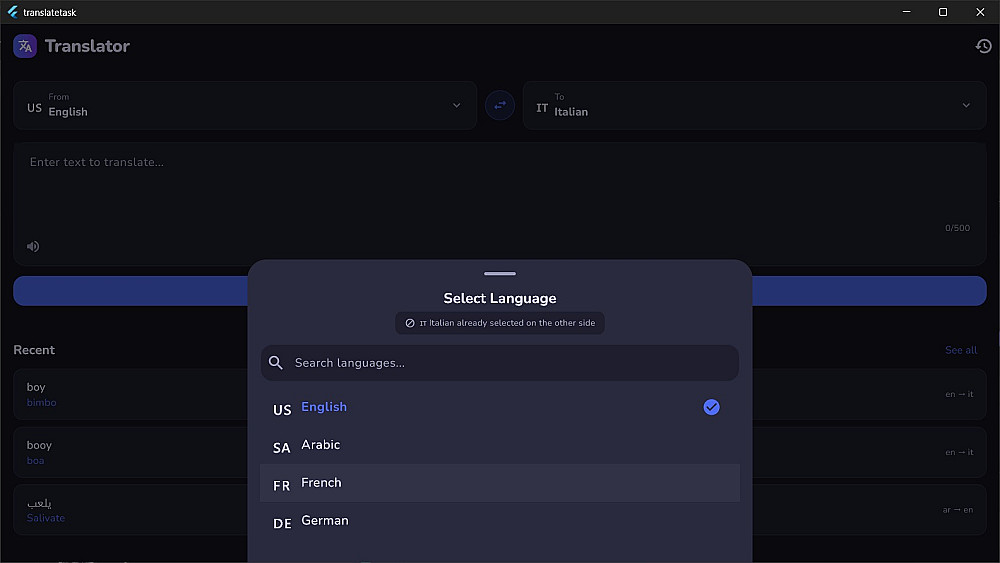The height and width of the screenshot is (563, 1000).
Task: Play audio with the speaker icon
Action: click(33, 246)
